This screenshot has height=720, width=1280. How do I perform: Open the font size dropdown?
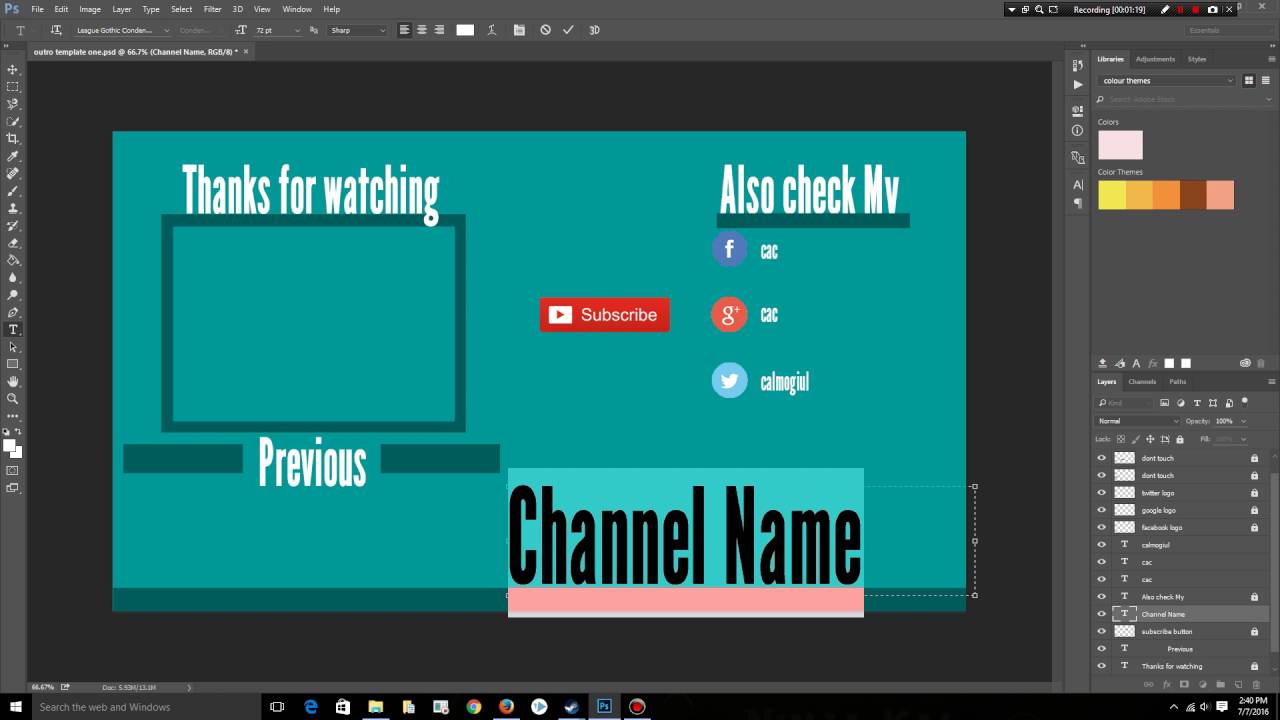278,30
